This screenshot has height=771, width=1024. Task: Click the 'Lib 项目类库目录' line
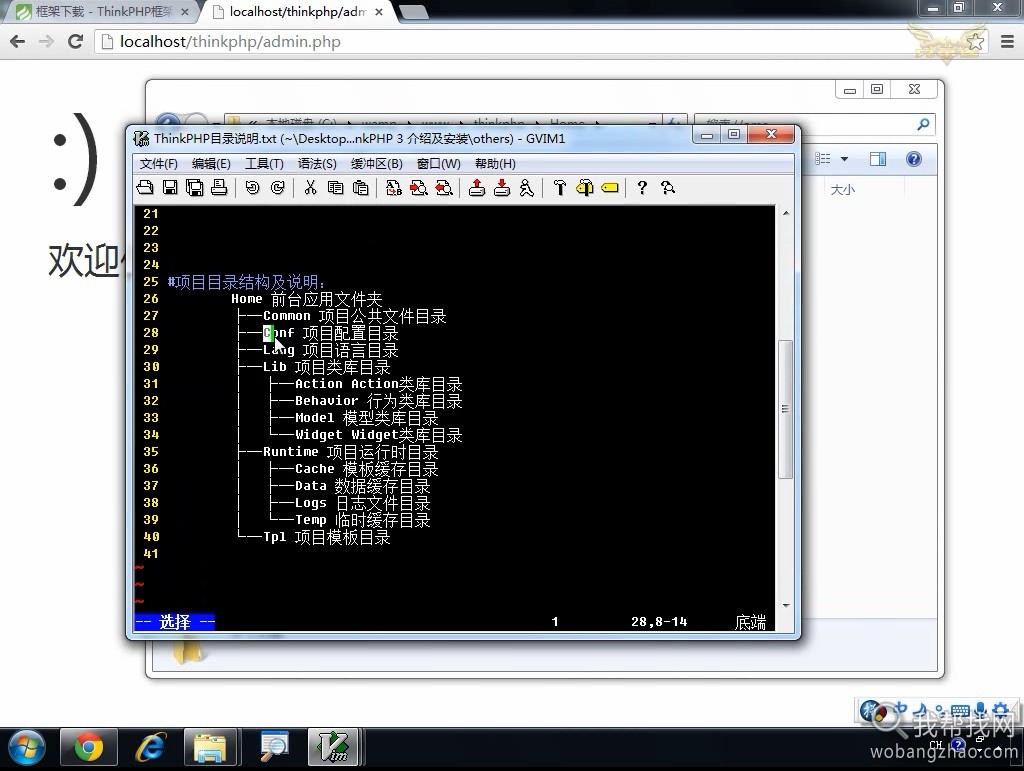click(327, 367)
